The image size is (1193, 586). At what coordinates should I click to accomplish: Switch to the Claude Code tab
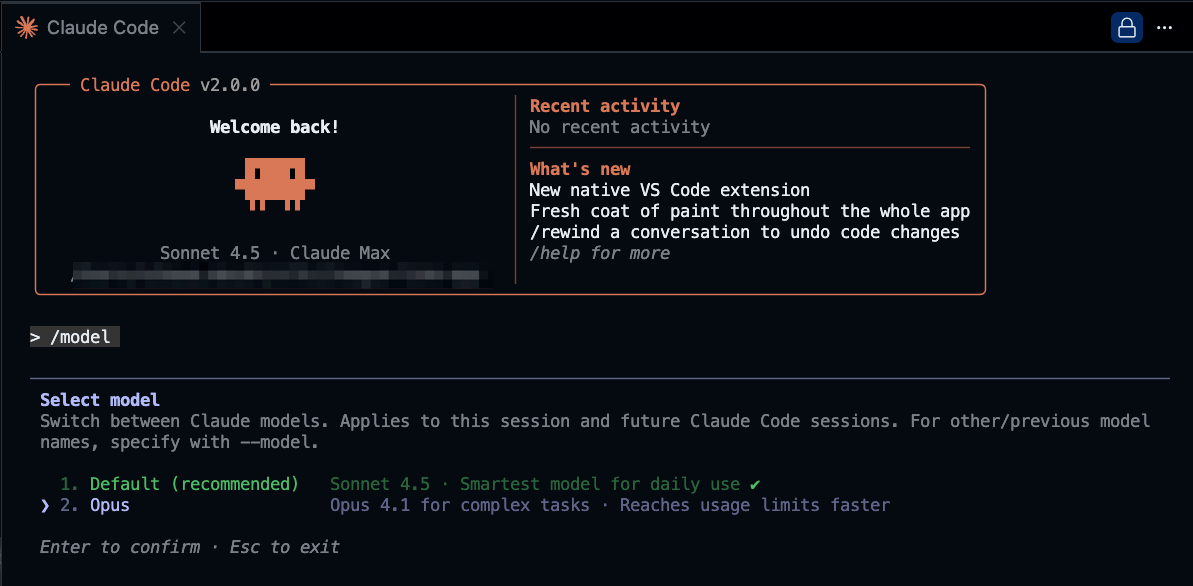102,27
